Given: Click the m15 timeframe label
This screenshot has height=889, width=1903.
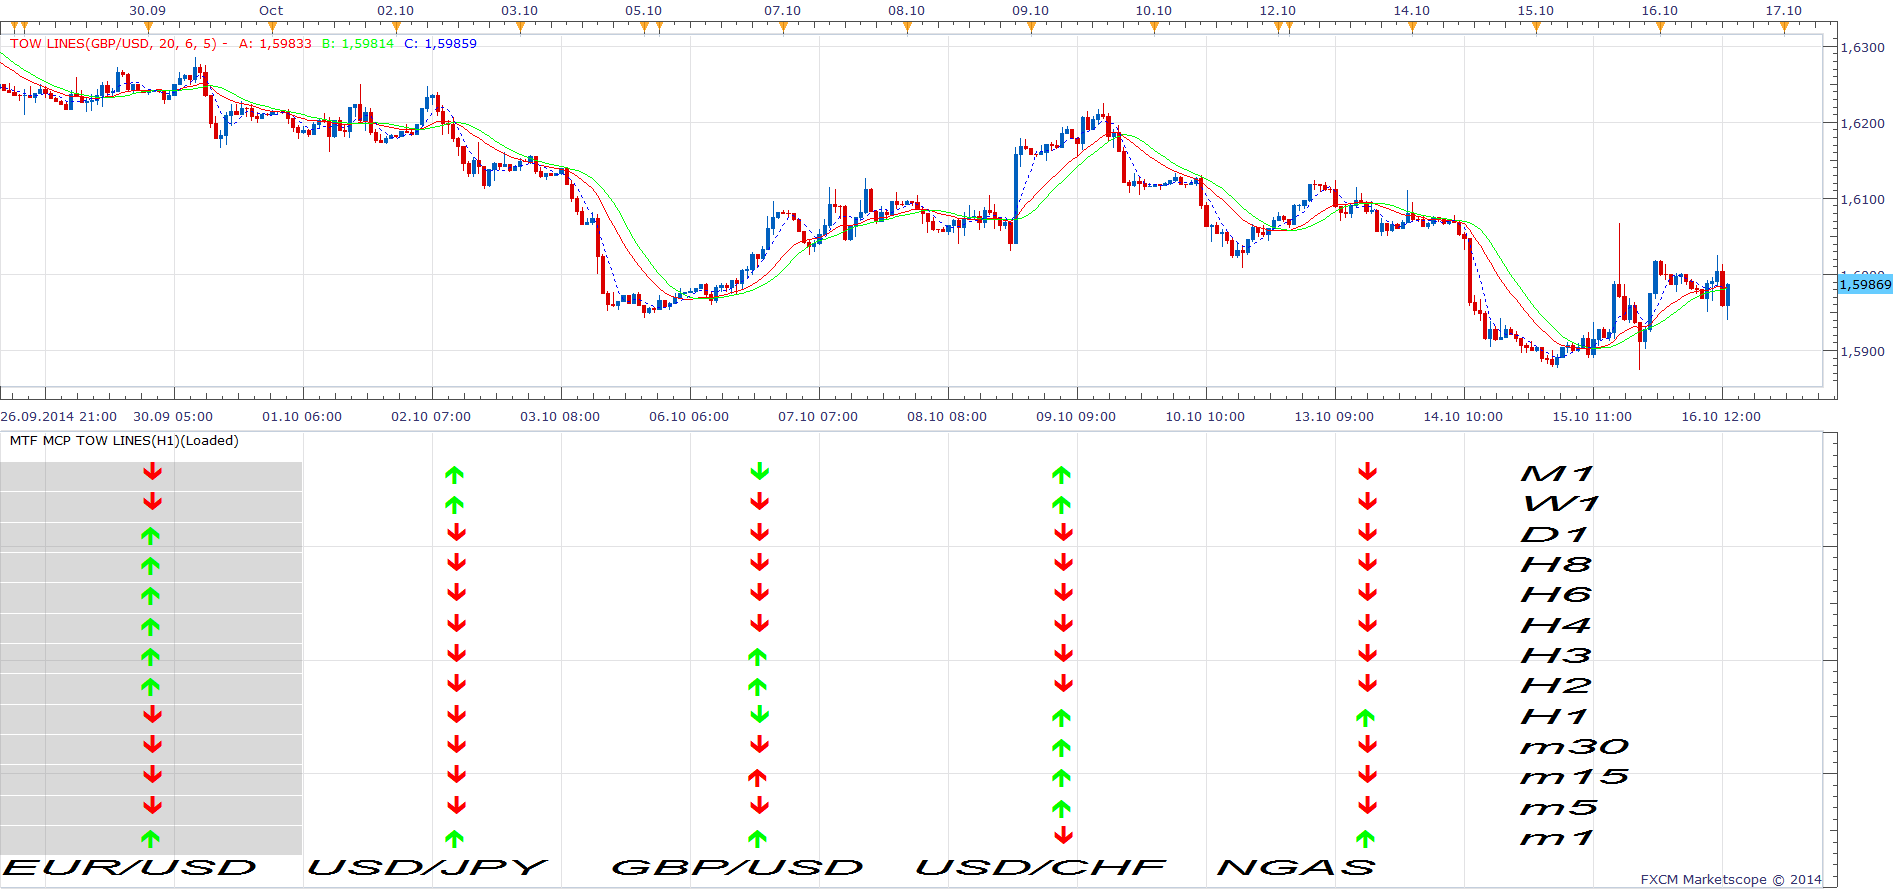Looking at the screenshot, I should pos(1575,777).
